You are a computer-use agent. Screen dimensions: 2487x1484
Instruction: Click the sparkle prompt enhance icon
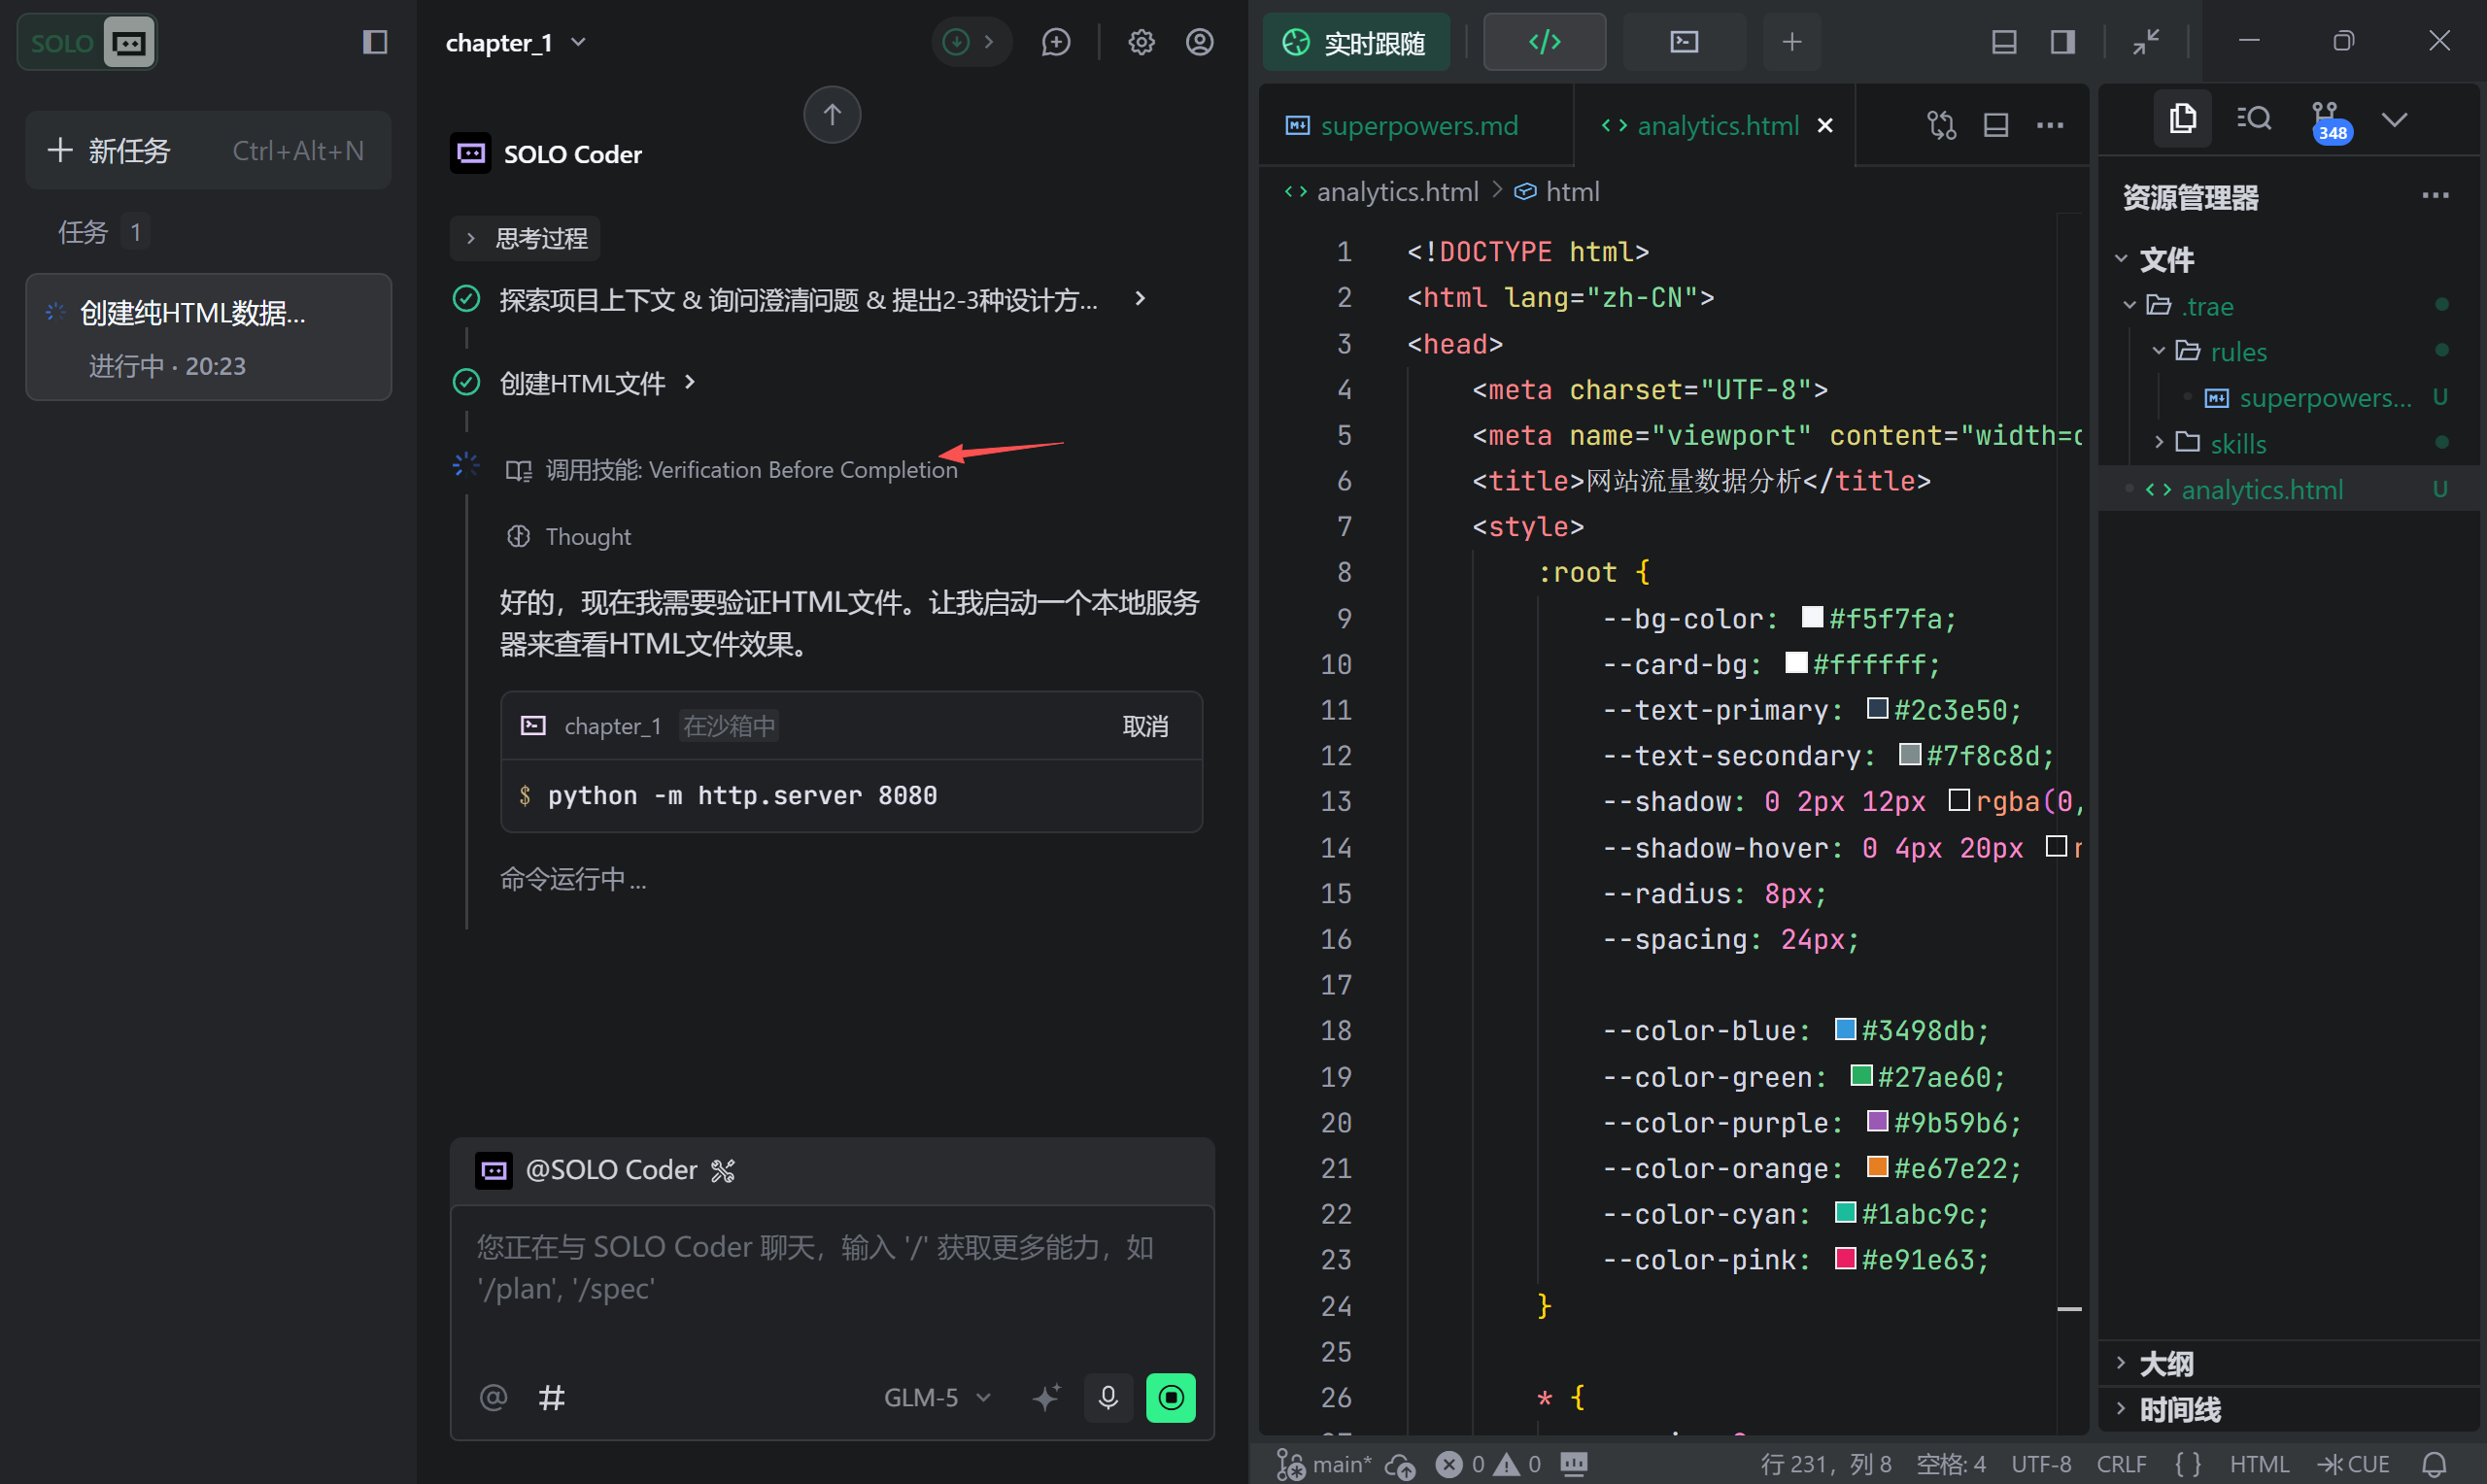(1046, 1397)
